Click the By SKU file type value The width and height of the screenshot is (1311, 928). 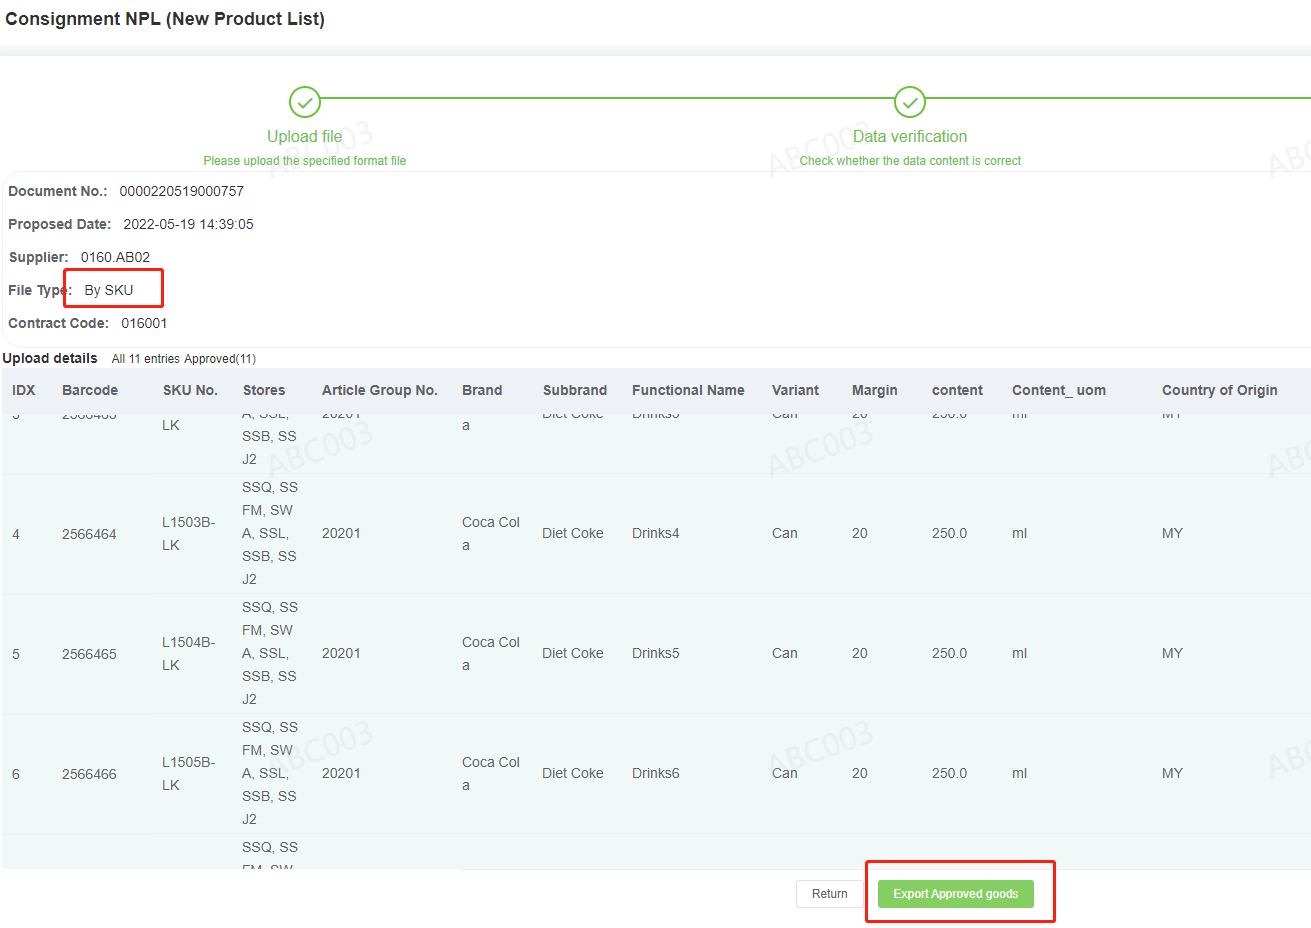click(x=109, y=290)
